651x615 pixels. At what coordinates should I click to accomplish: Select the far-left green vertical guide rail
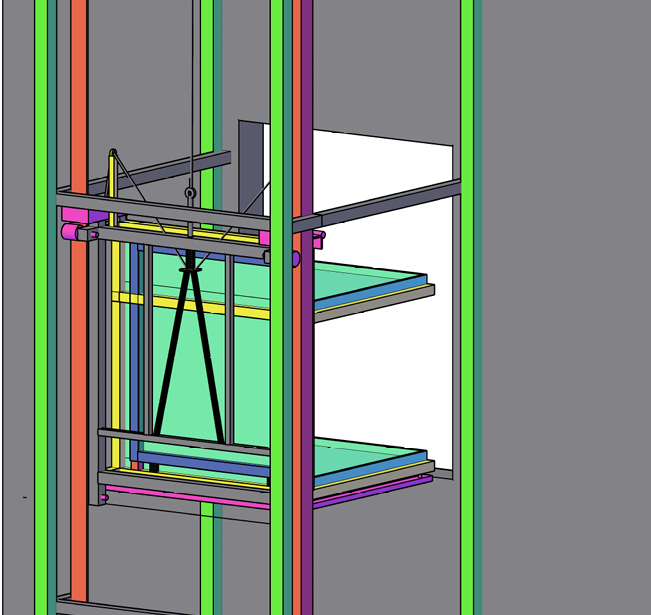[41, 400]
